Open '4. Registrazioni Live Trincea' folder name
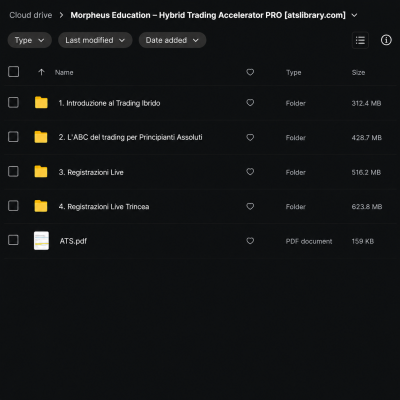 tap(104, 207)
